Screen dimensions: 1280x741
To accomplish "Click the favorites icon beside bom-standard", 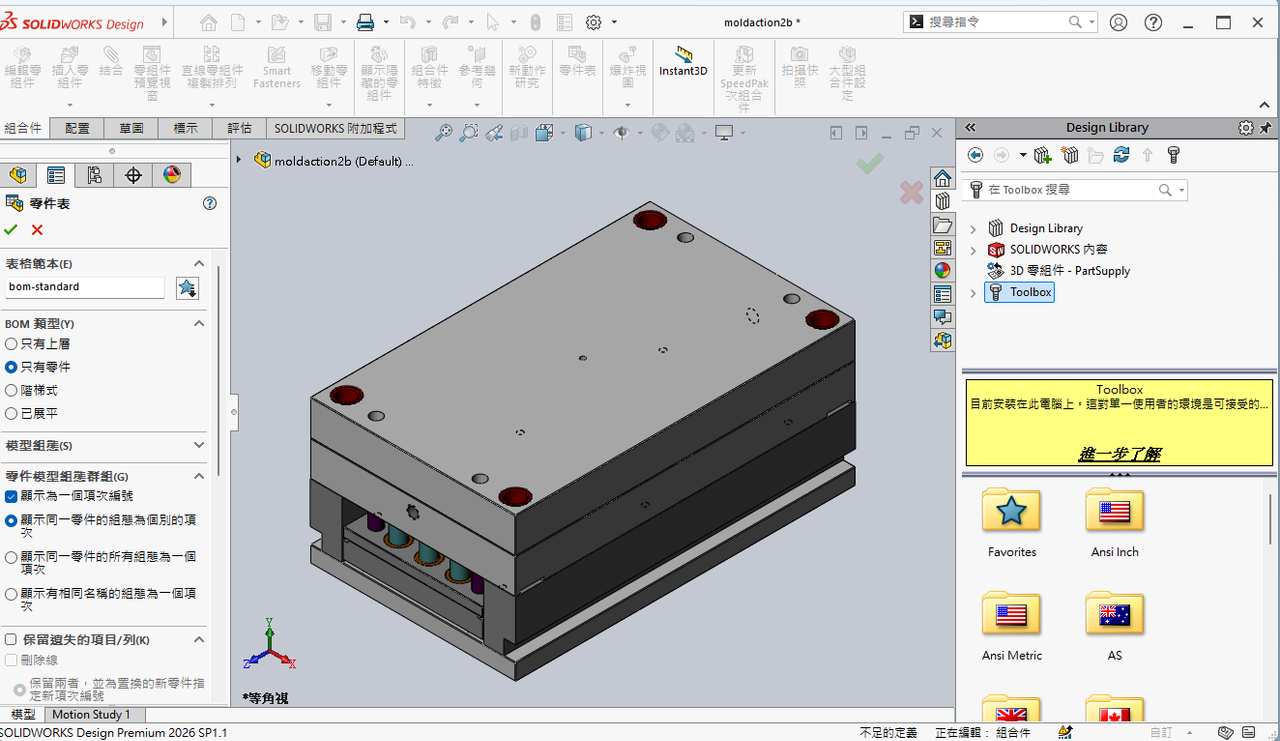I will (x=187, y=288).
